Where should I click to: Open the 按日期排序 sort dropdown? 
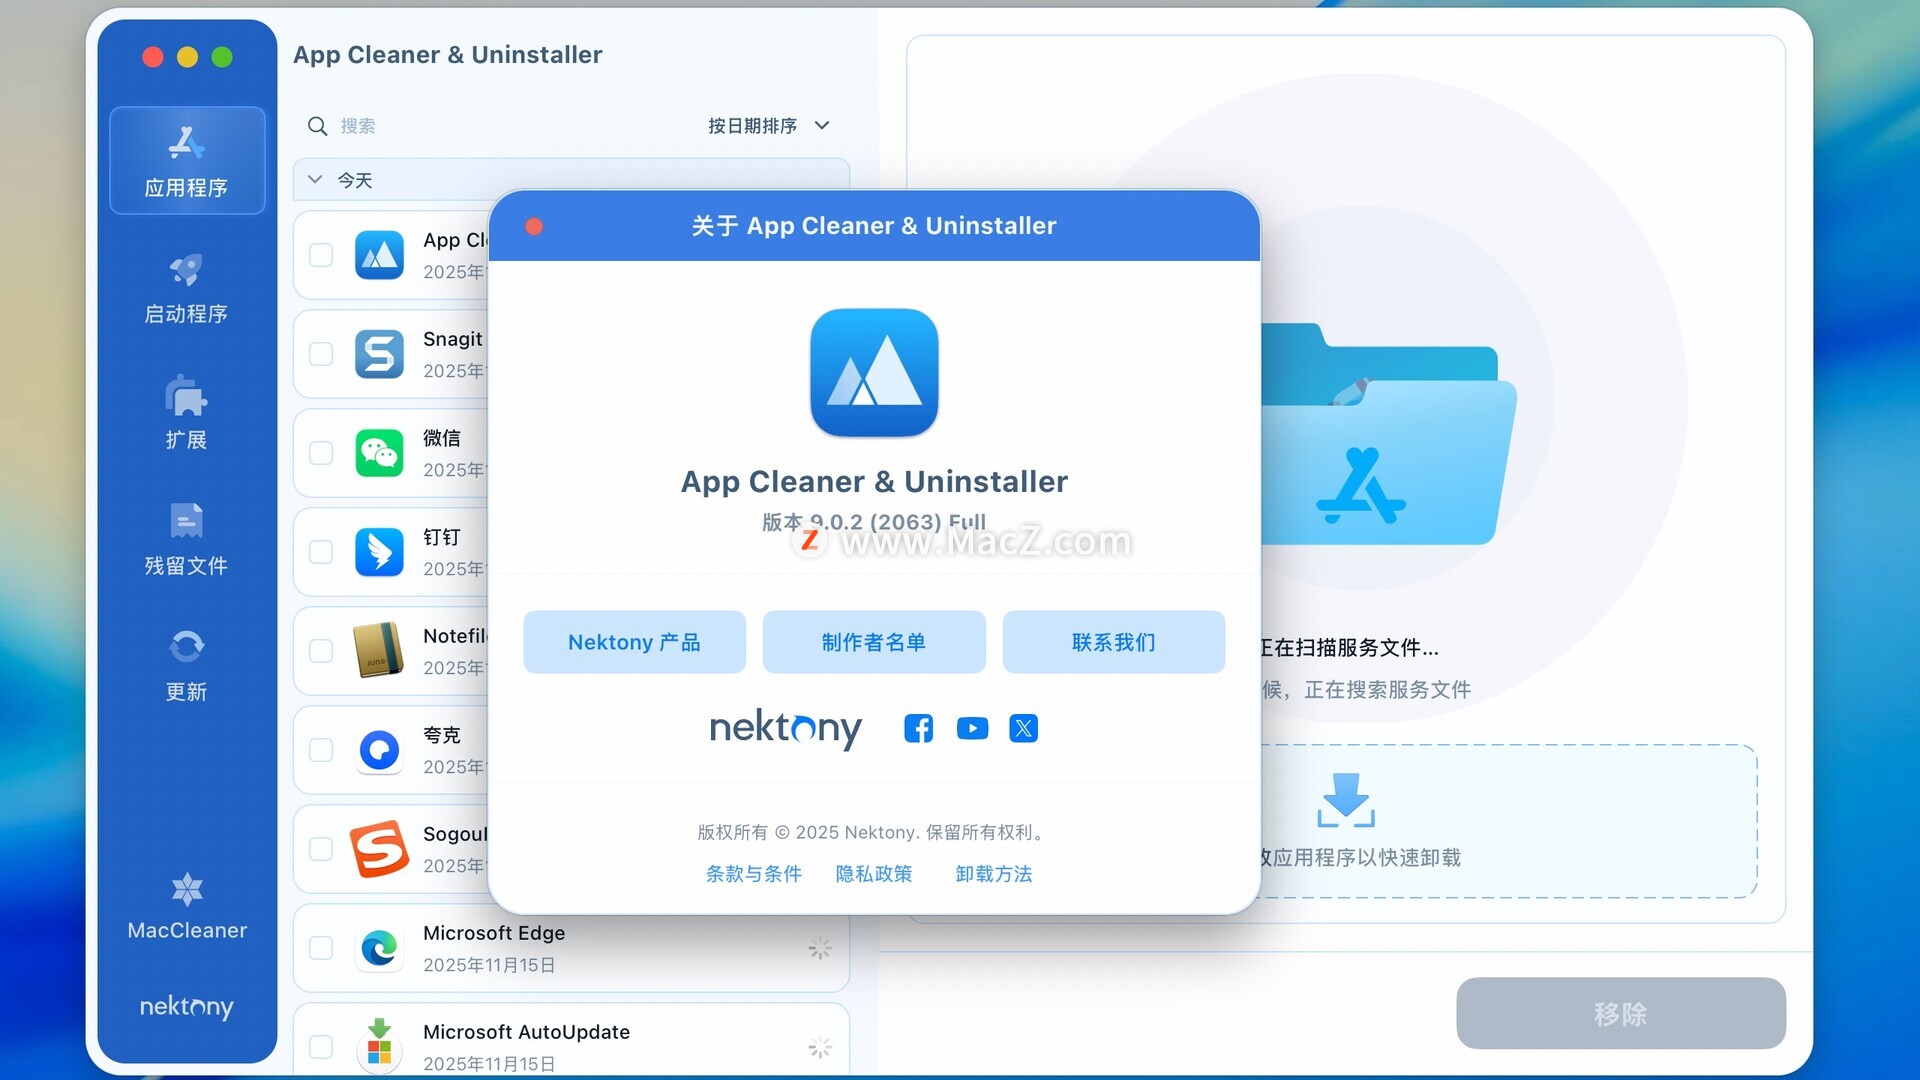click(x=768, y=126)
